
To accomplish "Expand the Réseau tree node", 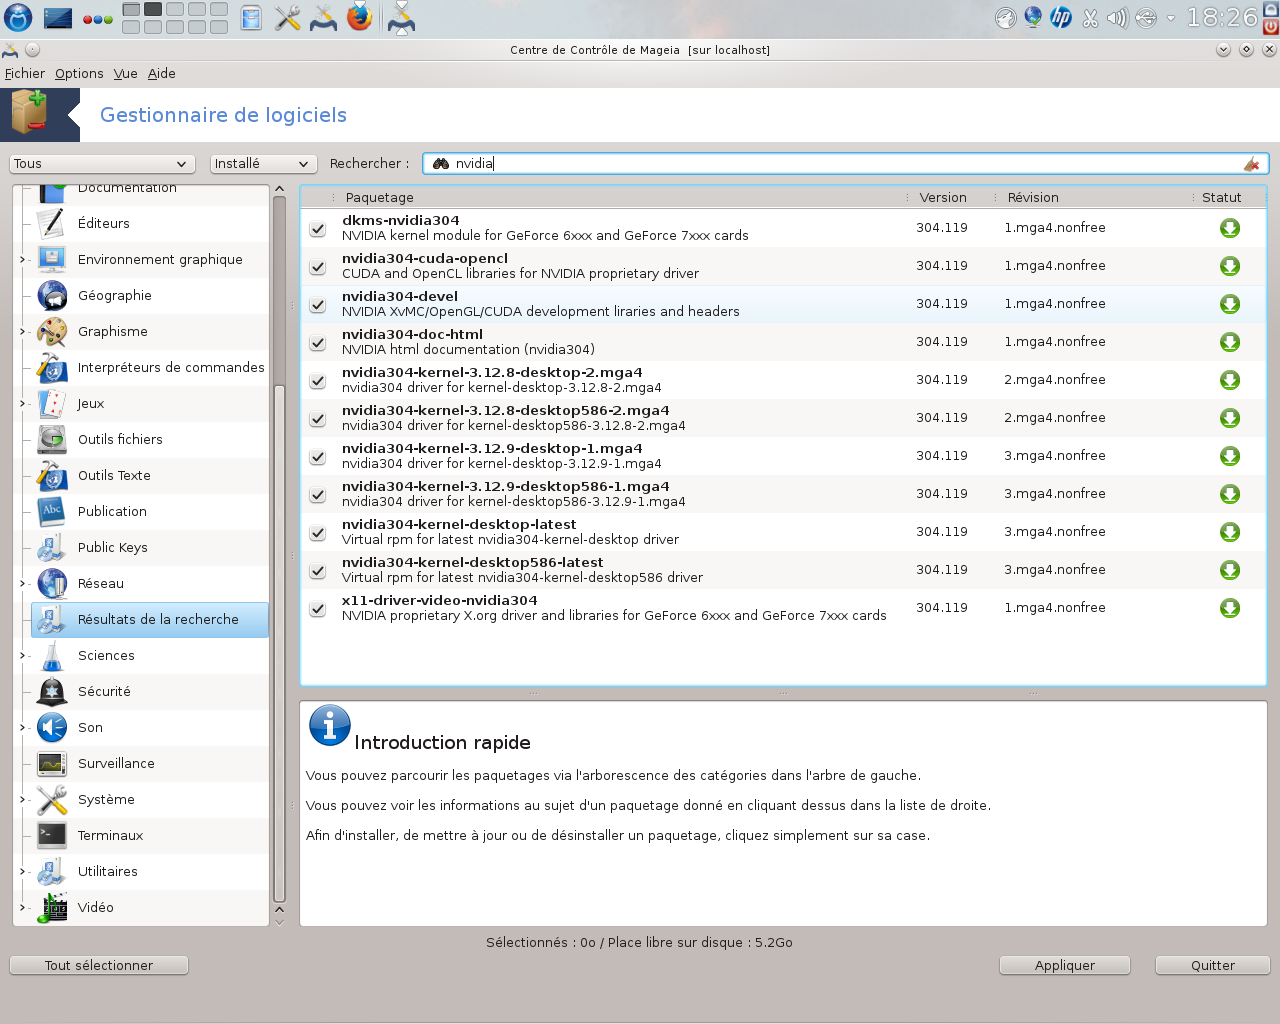I will click(x=23, y=583).
